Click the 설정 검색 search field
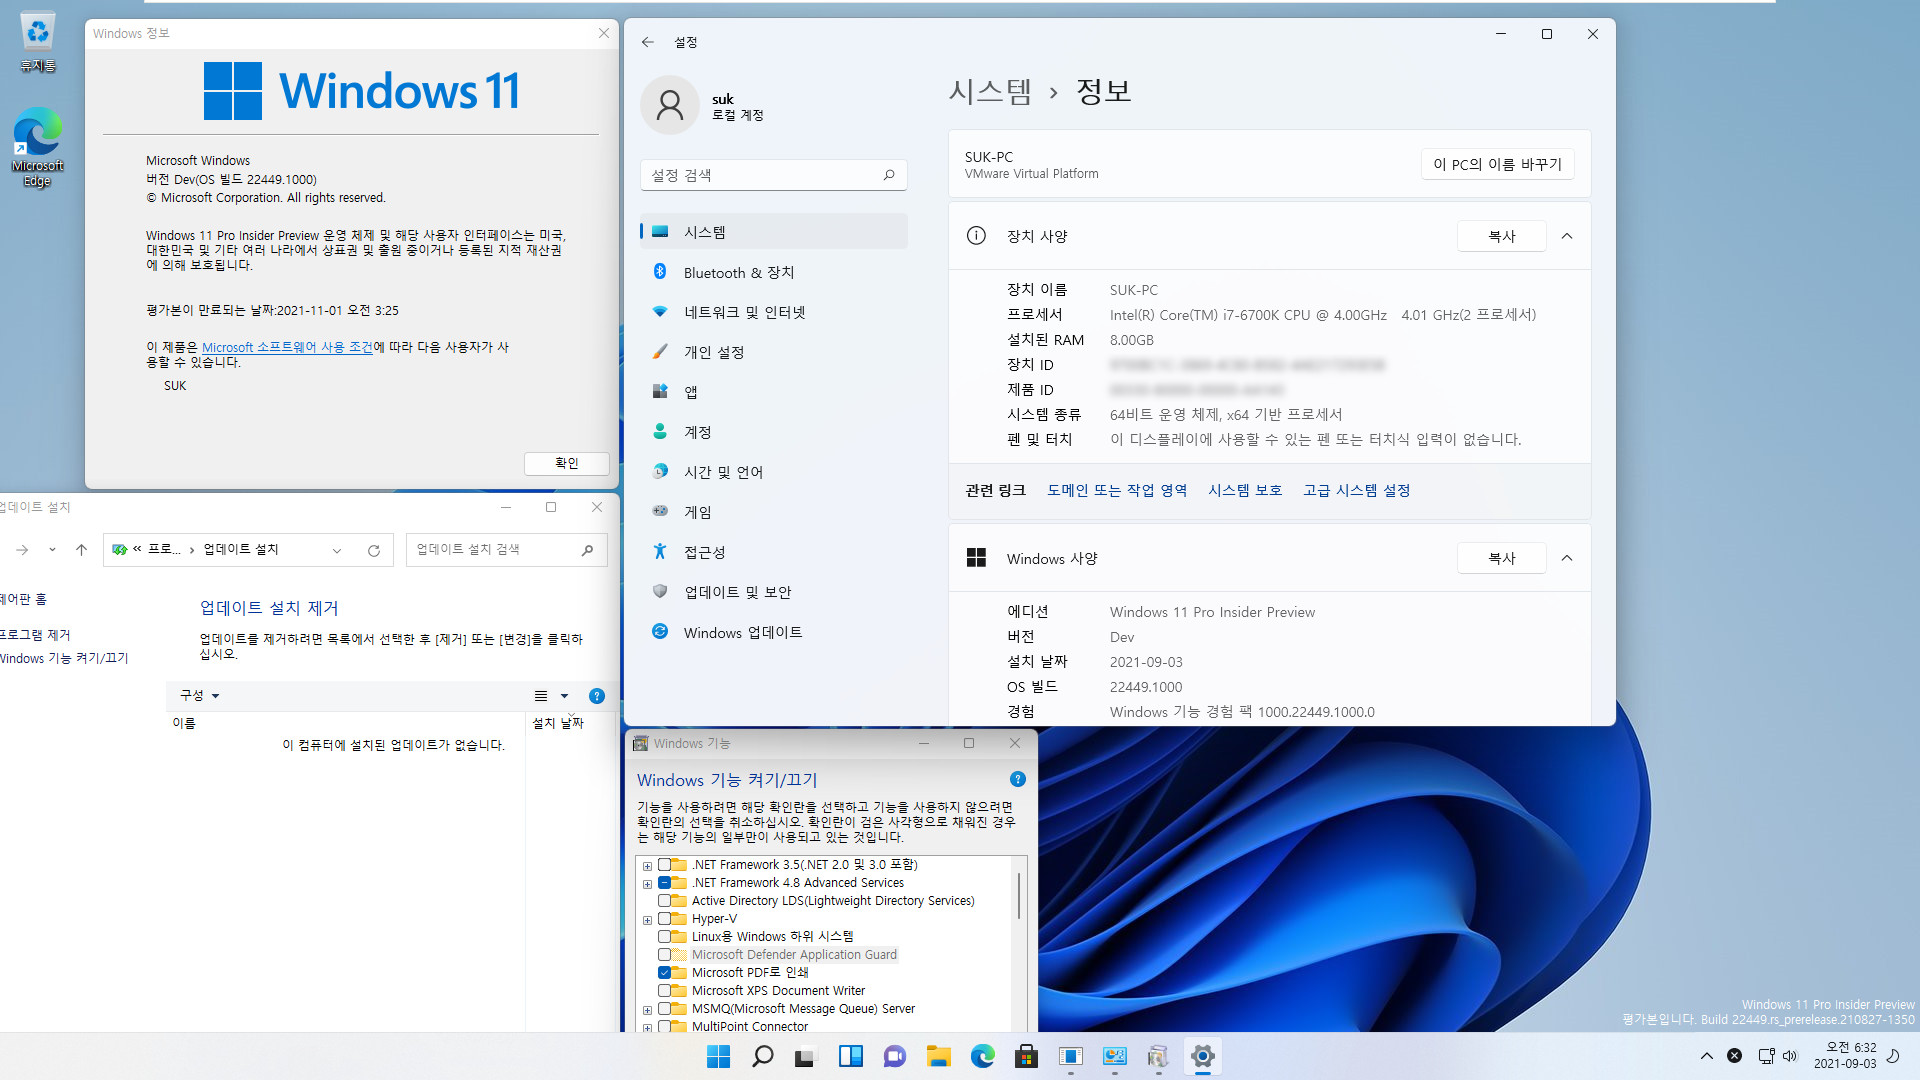Screen dimensions: 1920x1080 click(773, 175)
